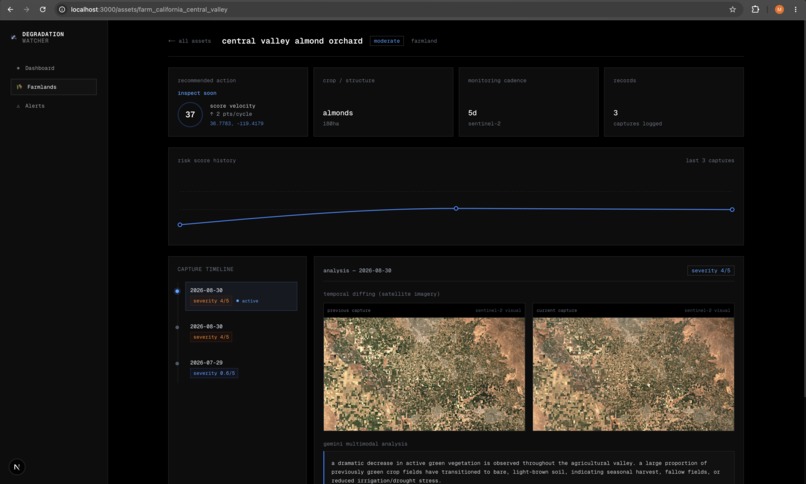Click the Alerts warning icon in sidebar

coord(18,106)
